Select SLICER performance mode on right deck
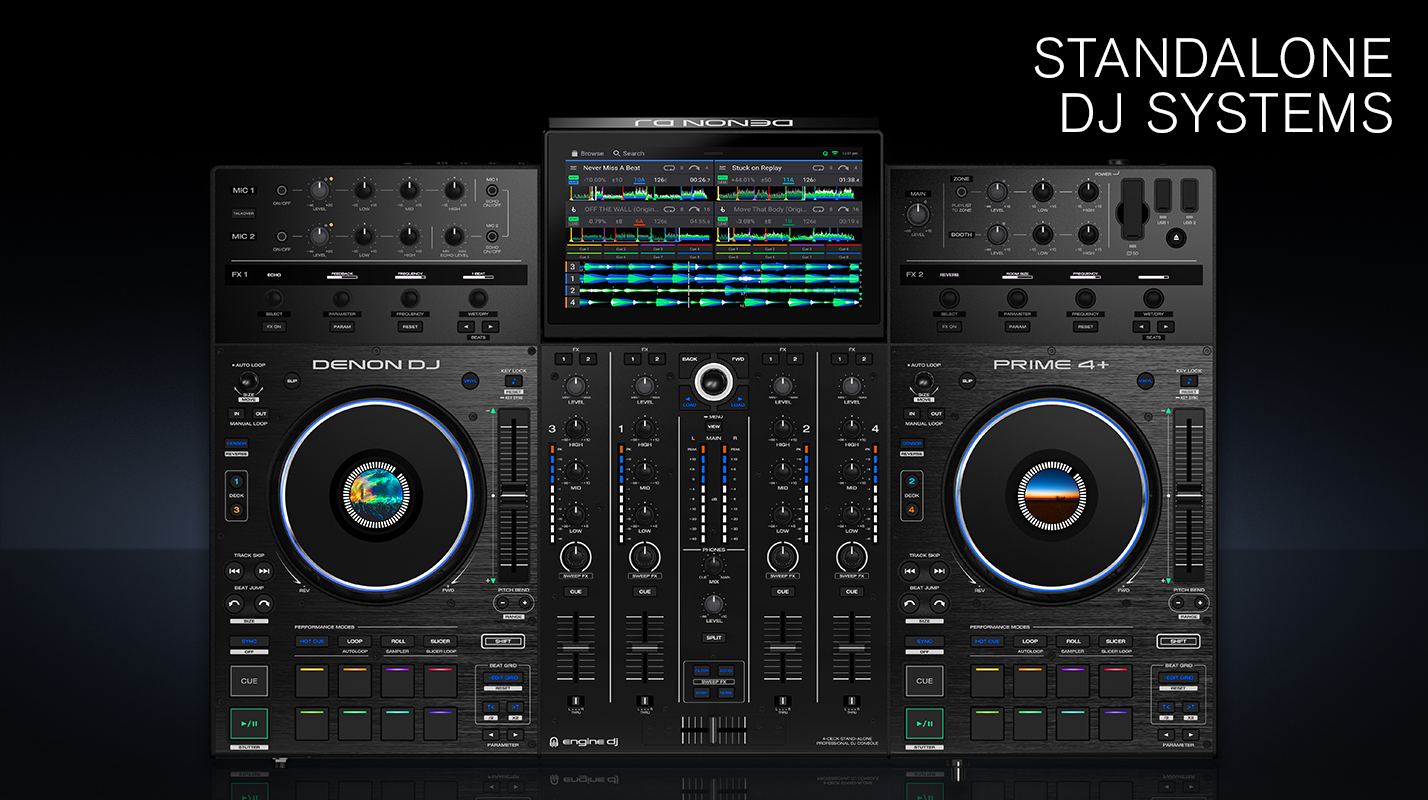Screen dimensions: 1428x800 (x=1115, y=641)
